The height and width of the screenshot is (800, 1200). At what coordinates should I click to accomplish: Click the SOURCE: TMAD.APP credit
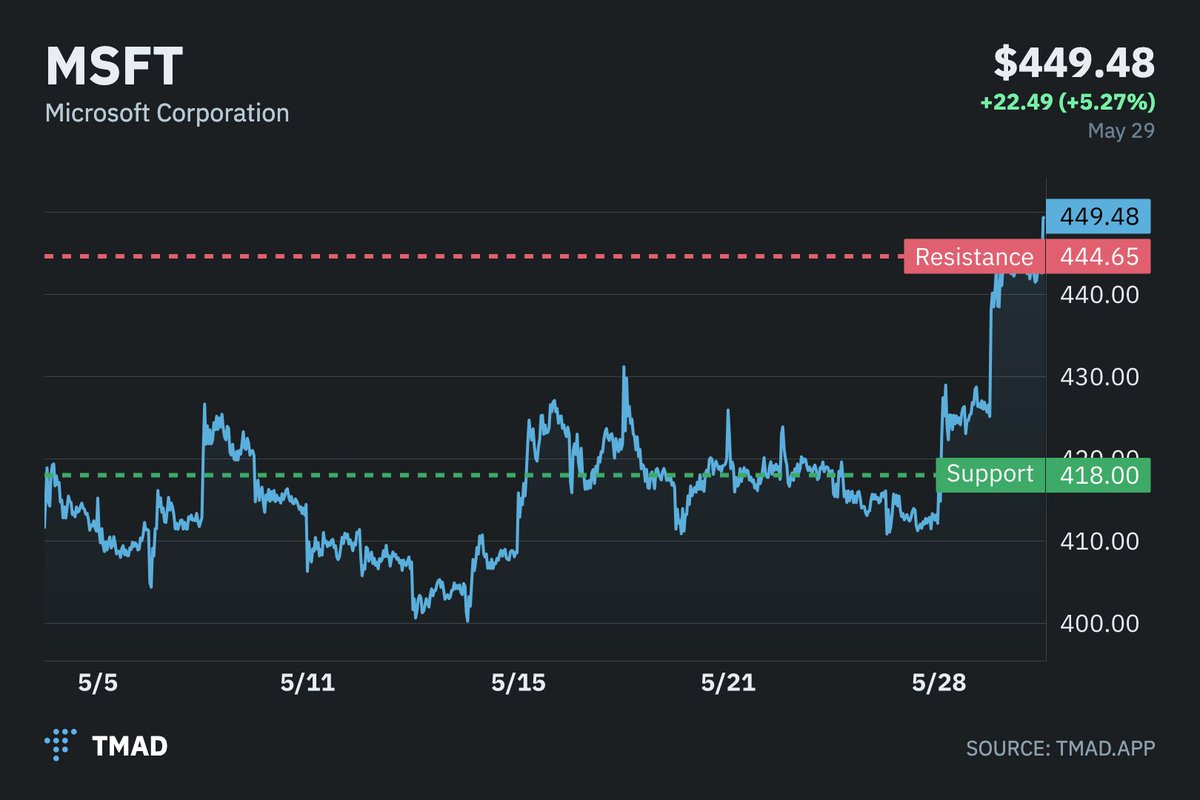point(1061,748)
